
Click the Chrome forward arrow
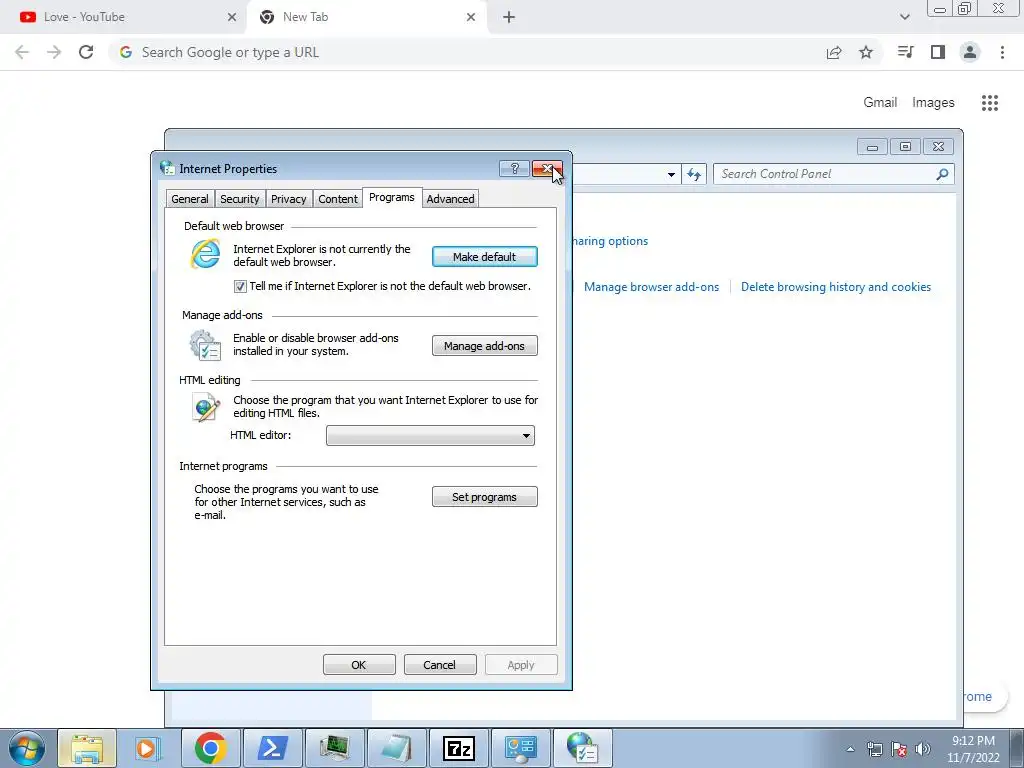[x=54, y=52]
